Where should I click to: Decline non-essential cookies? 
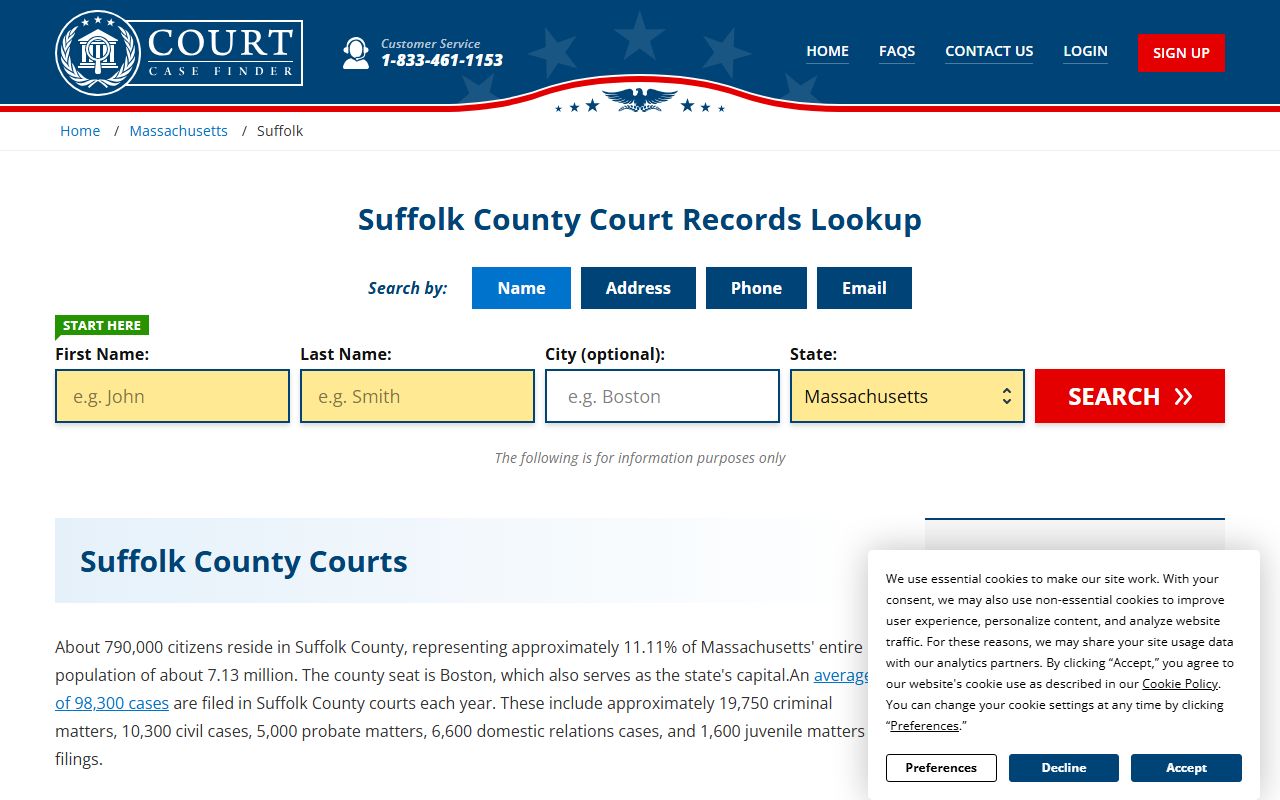tap(1064, 768)
